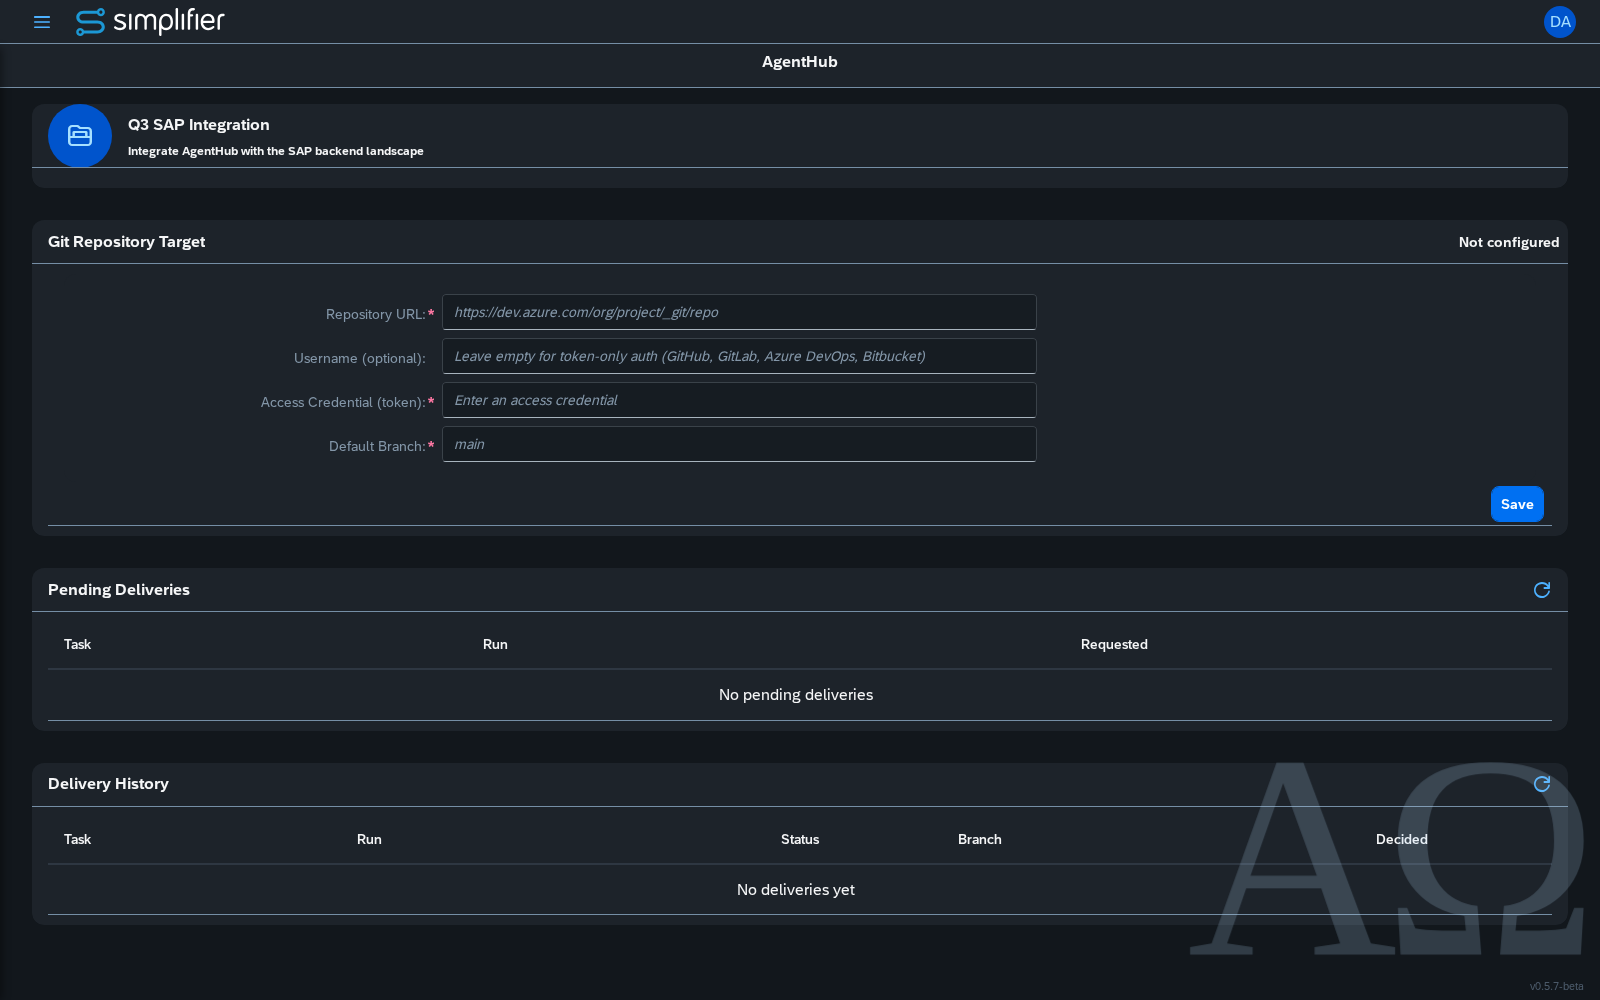This screenshot has width=1600, height=1000.
Task: Open the DA user avatar menu
Action: [x=1559, y=22]
